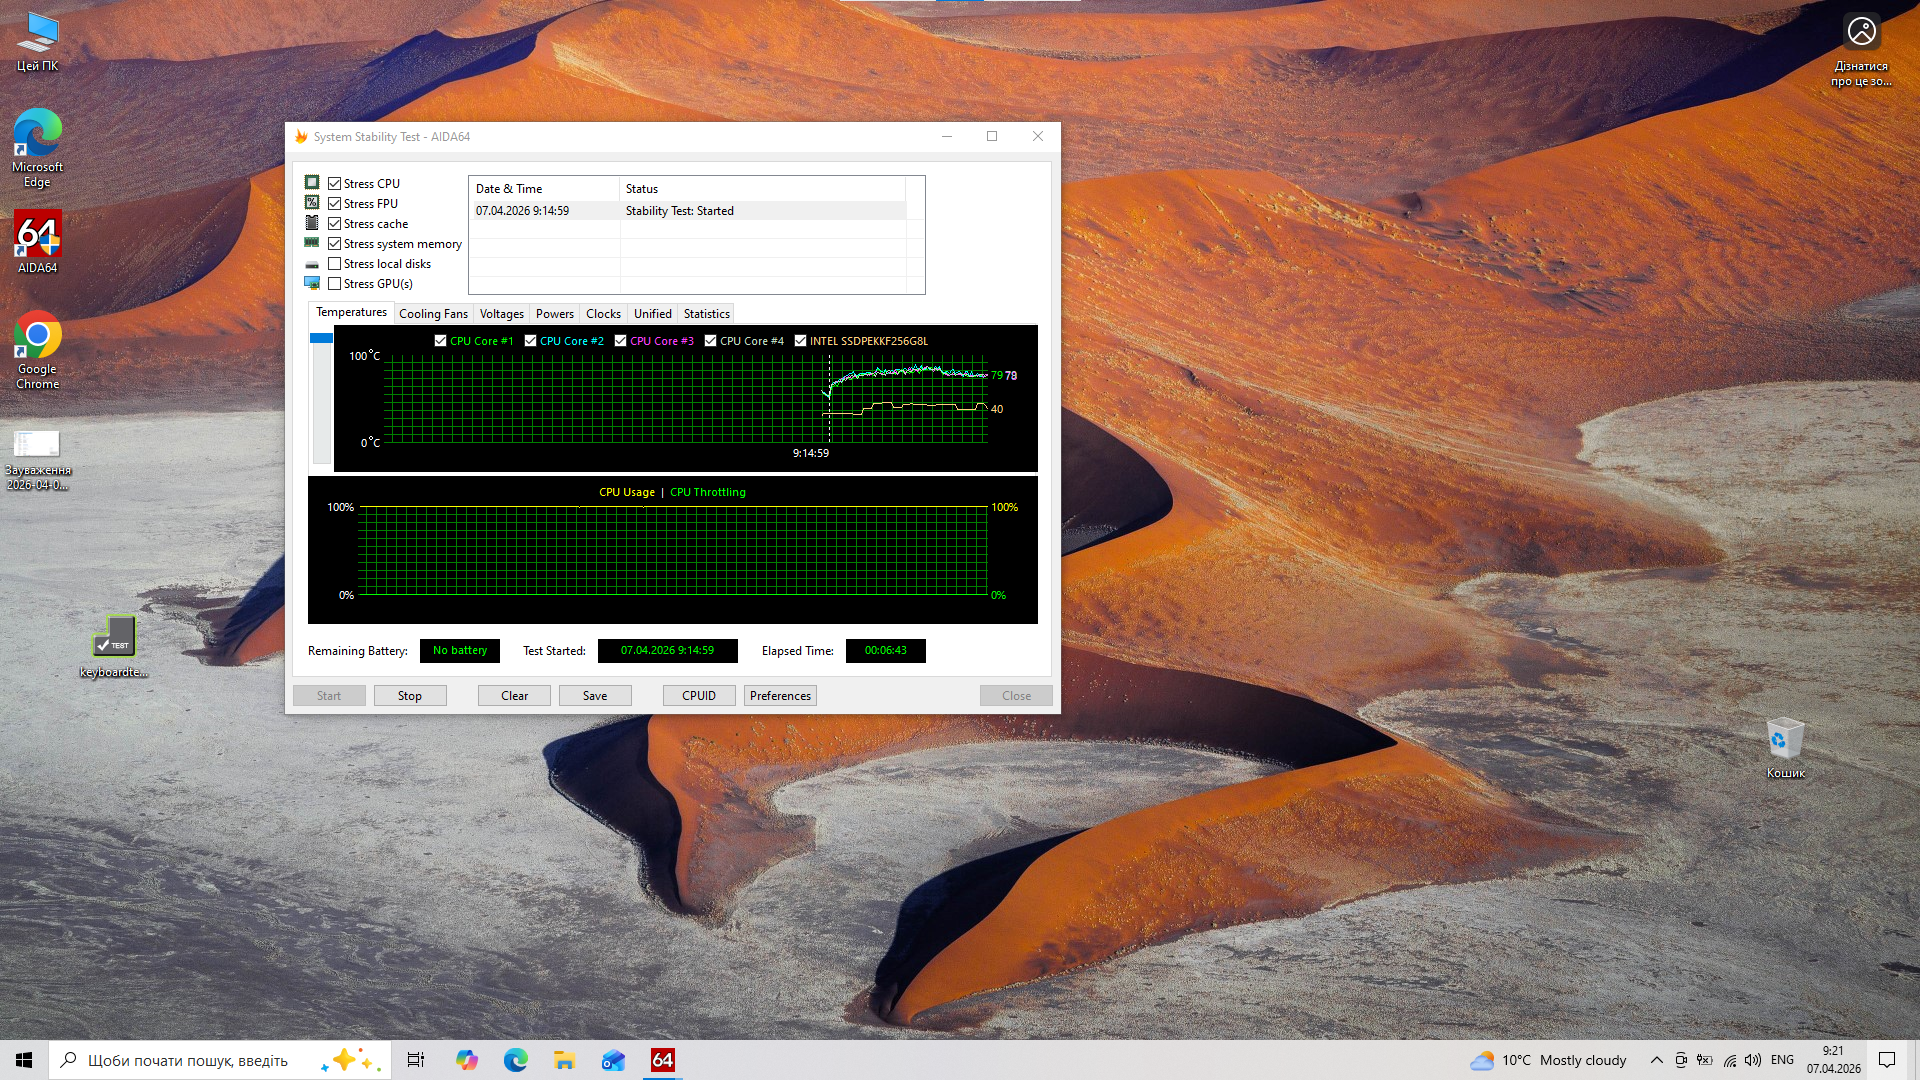Viewport: 1920px width, 1080px height.
Task: Click the blue graph scale slider
Action: point(321,339)
